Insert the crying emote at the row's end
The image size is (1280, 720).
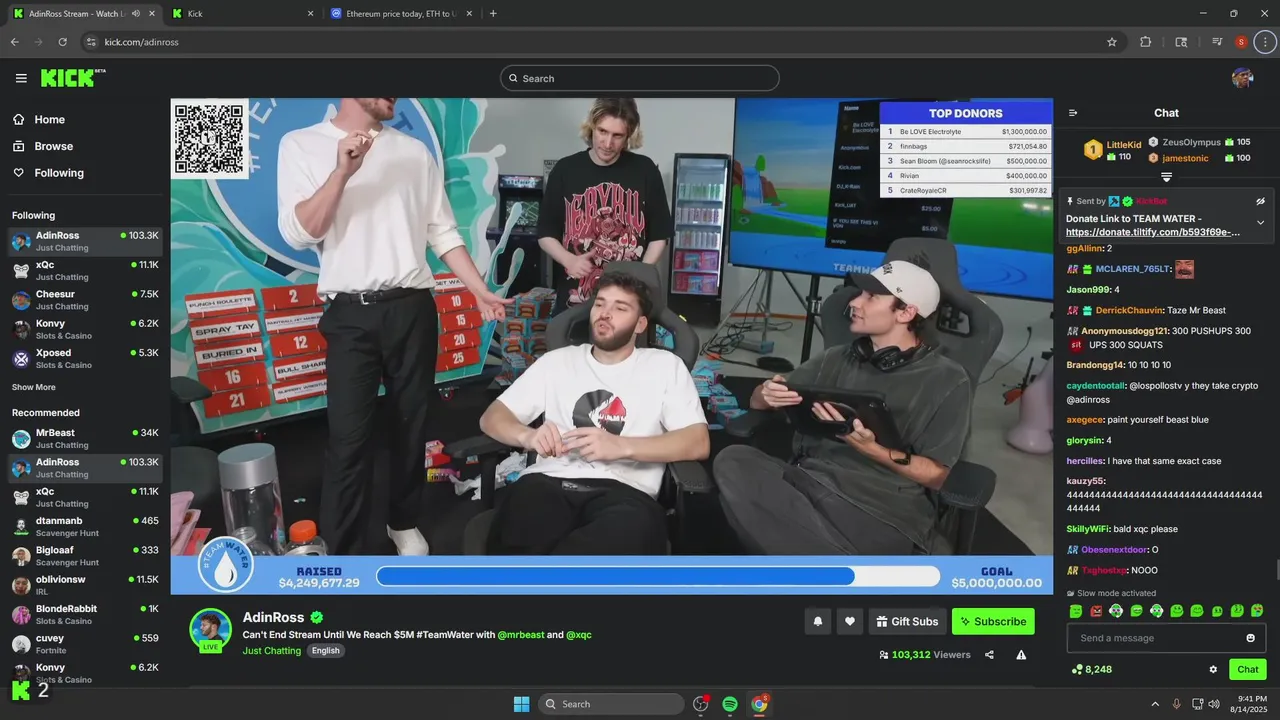coord(1257,610)
